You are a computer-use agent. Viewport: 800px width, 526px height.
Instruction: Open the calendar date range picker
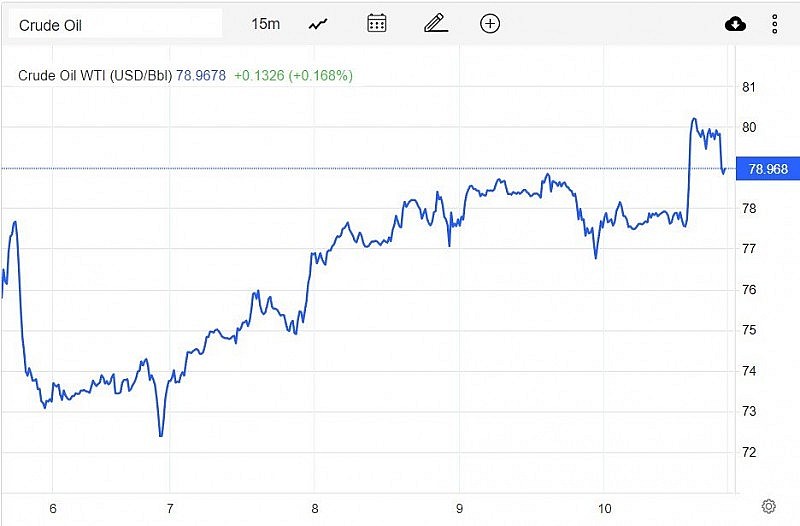(x=377, y=24)
